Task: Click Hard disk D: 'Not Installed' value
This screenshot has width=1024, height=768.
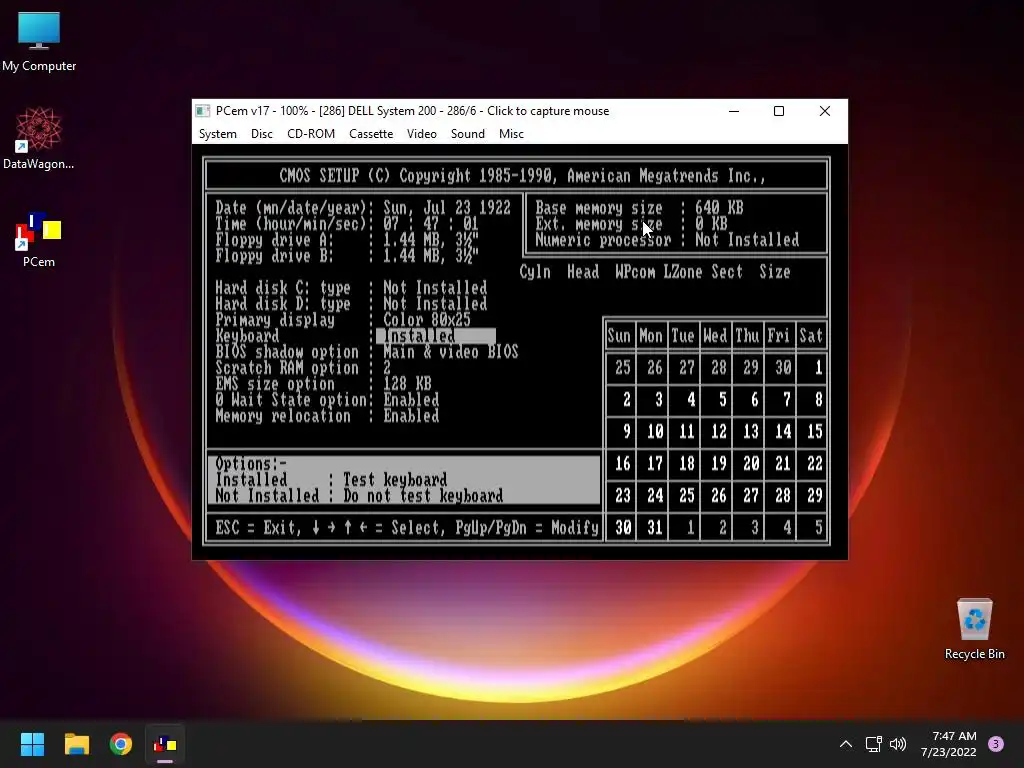Action: click(x=435, y=304)
